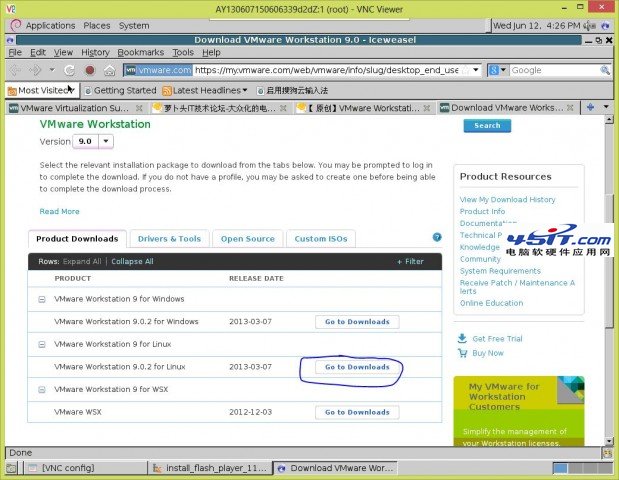Screen dimensions: 619x480
Task: Close the VMware Virtualization Su... tab
Action: pos(139,108)
